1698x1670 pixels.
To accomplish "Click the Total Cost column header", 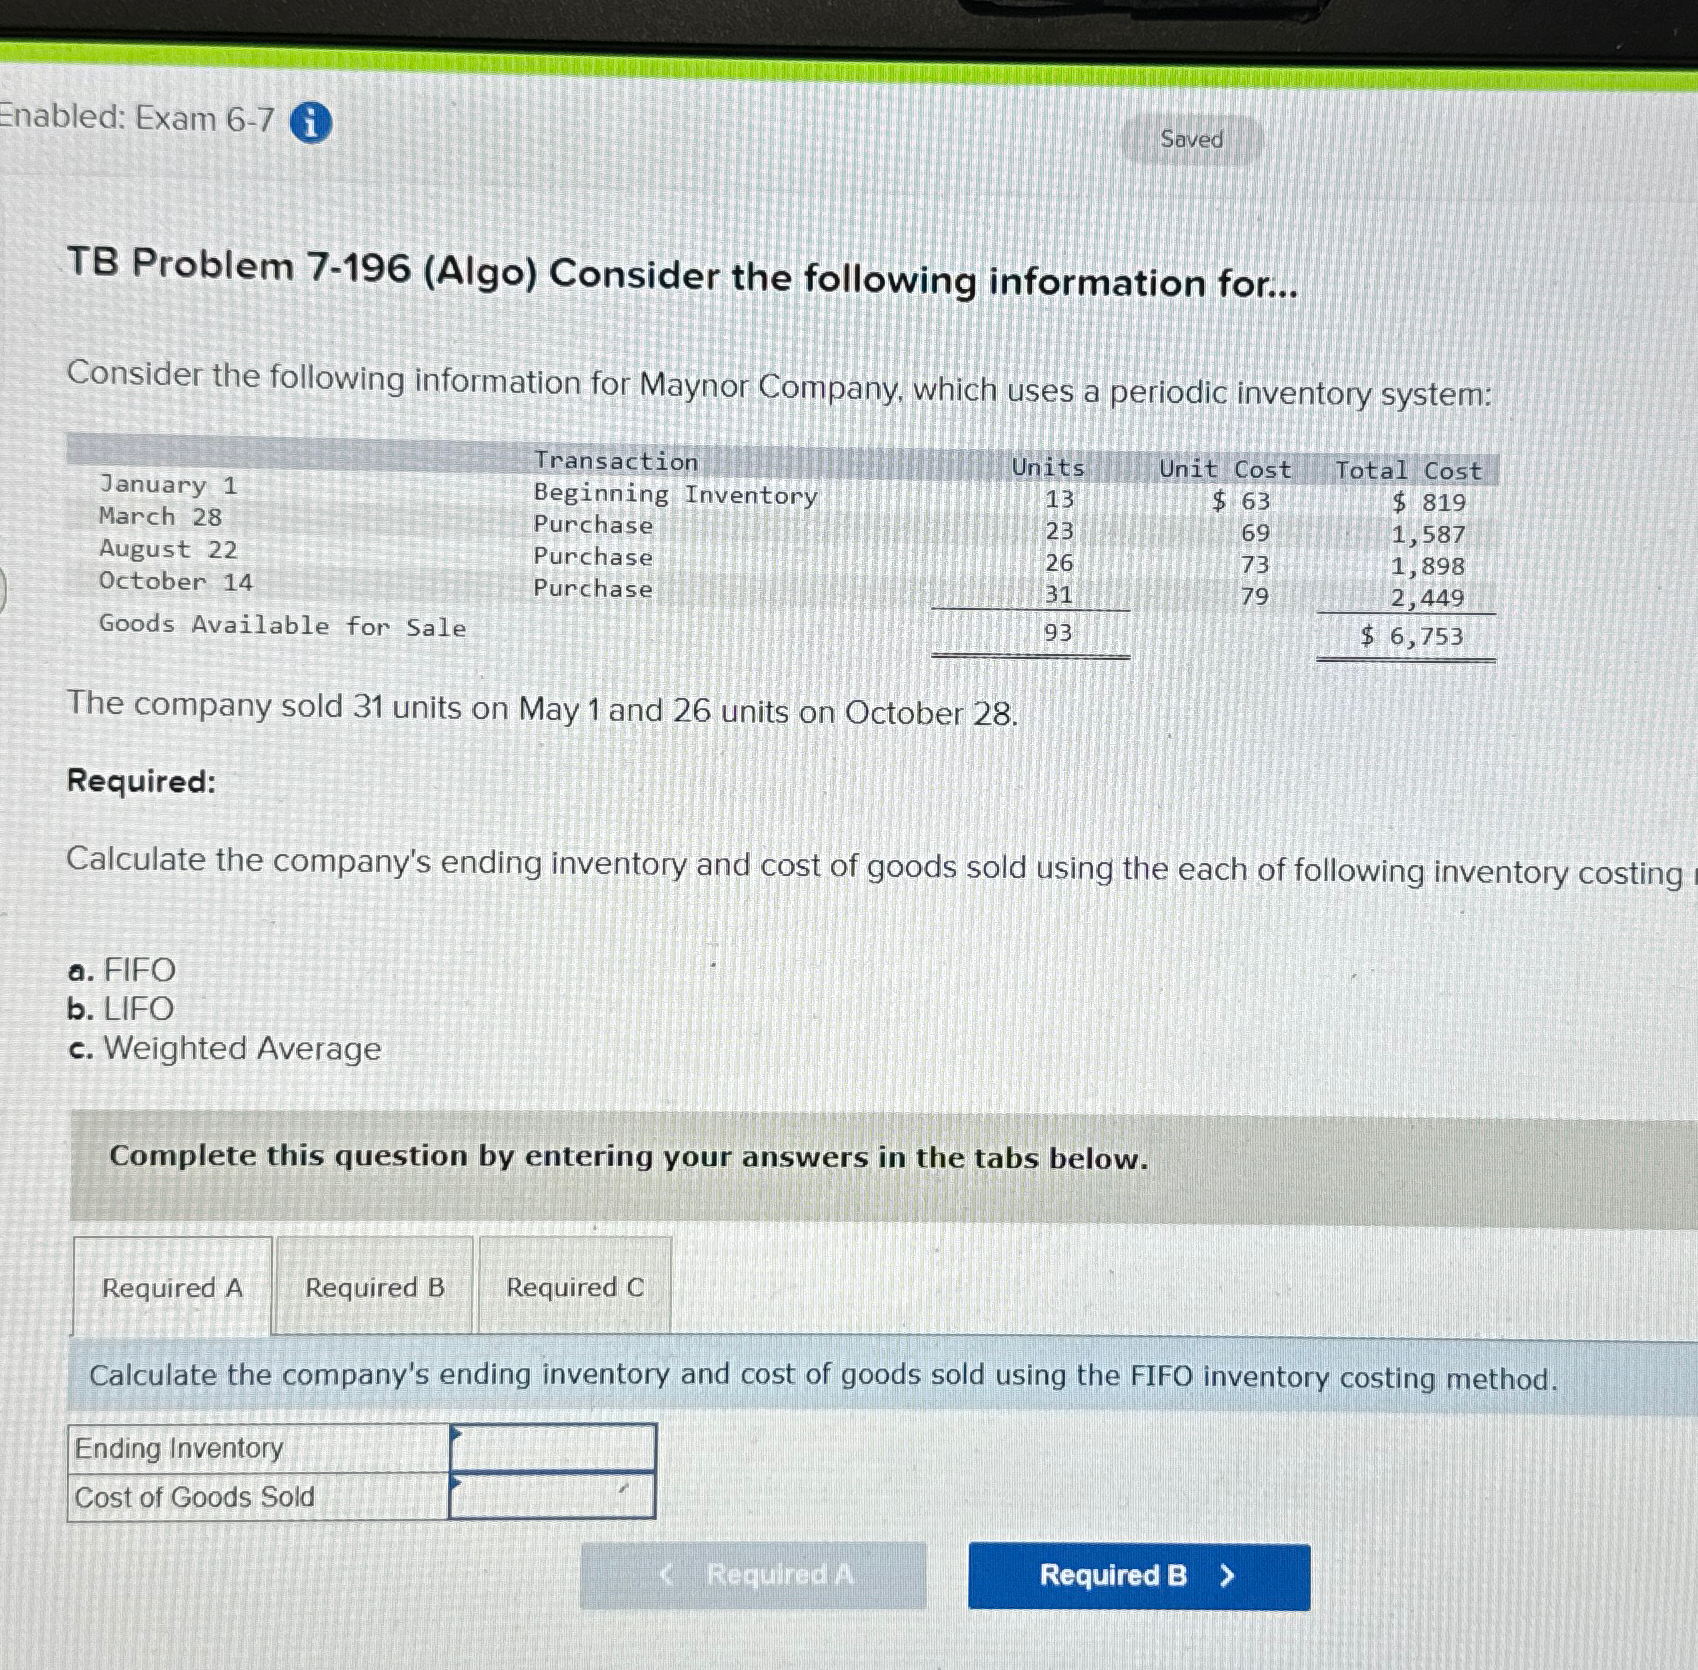I will (1408, 470).
